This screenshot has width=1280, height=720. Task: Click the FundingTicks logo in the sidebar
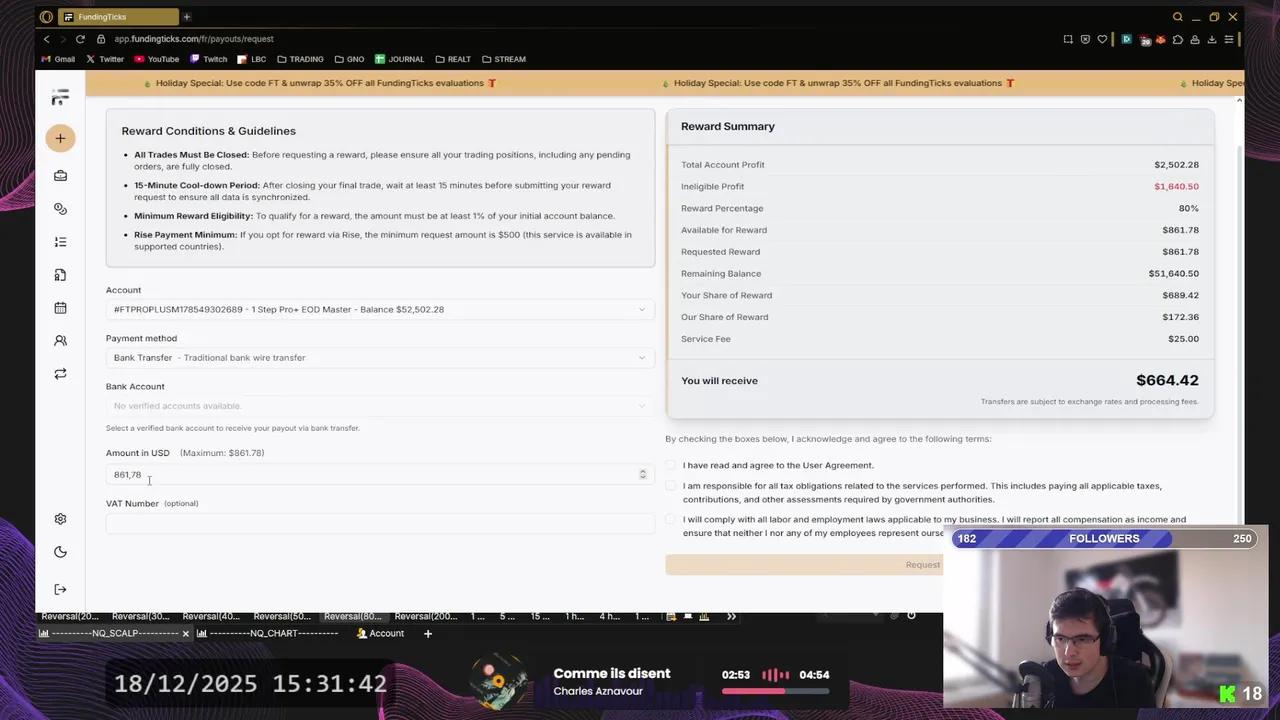[x=60, y=97]
